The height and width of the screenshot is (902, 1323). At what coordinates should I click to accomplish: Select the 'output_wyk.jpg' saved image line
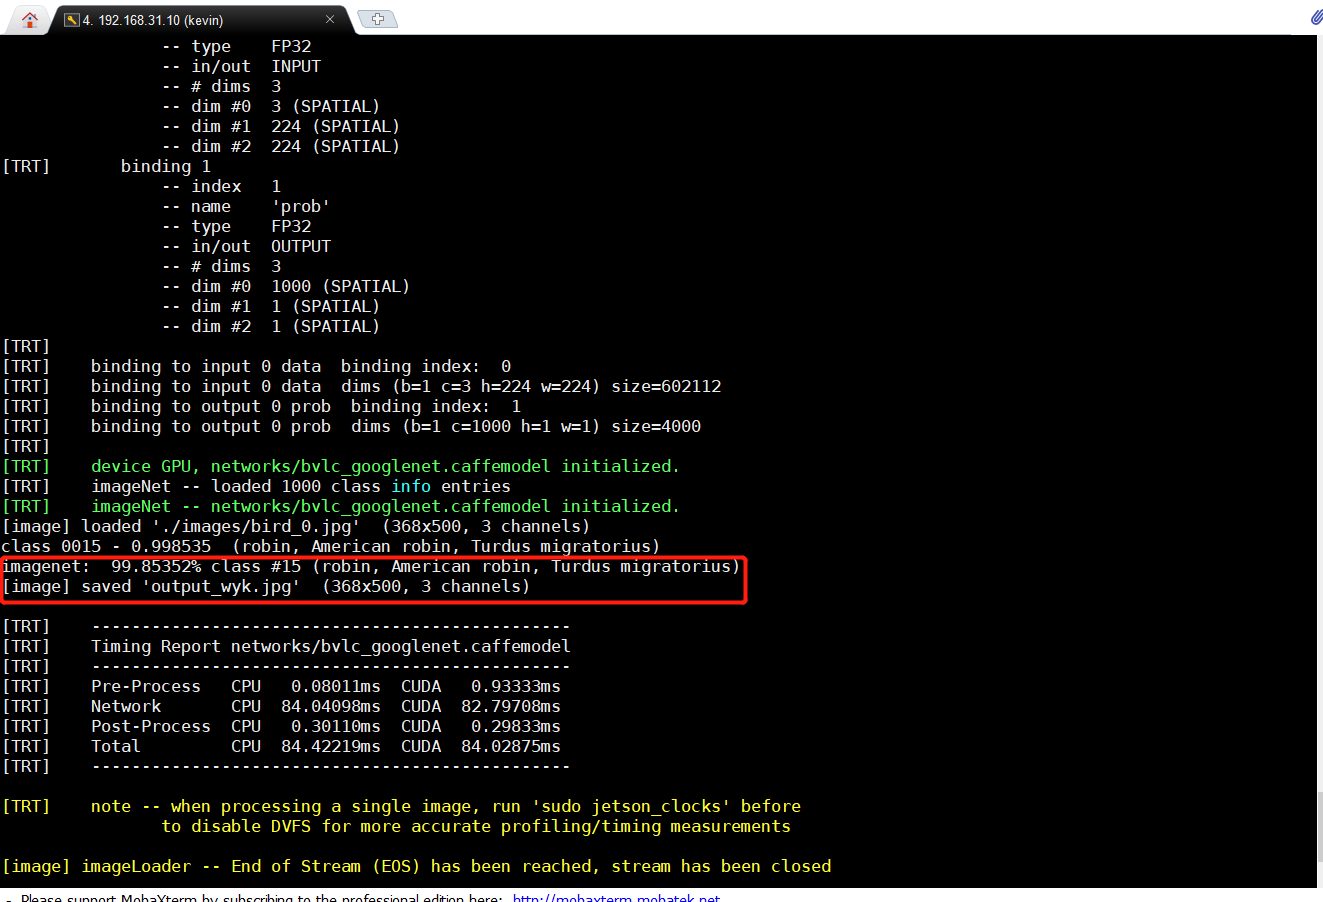(265, 586)
